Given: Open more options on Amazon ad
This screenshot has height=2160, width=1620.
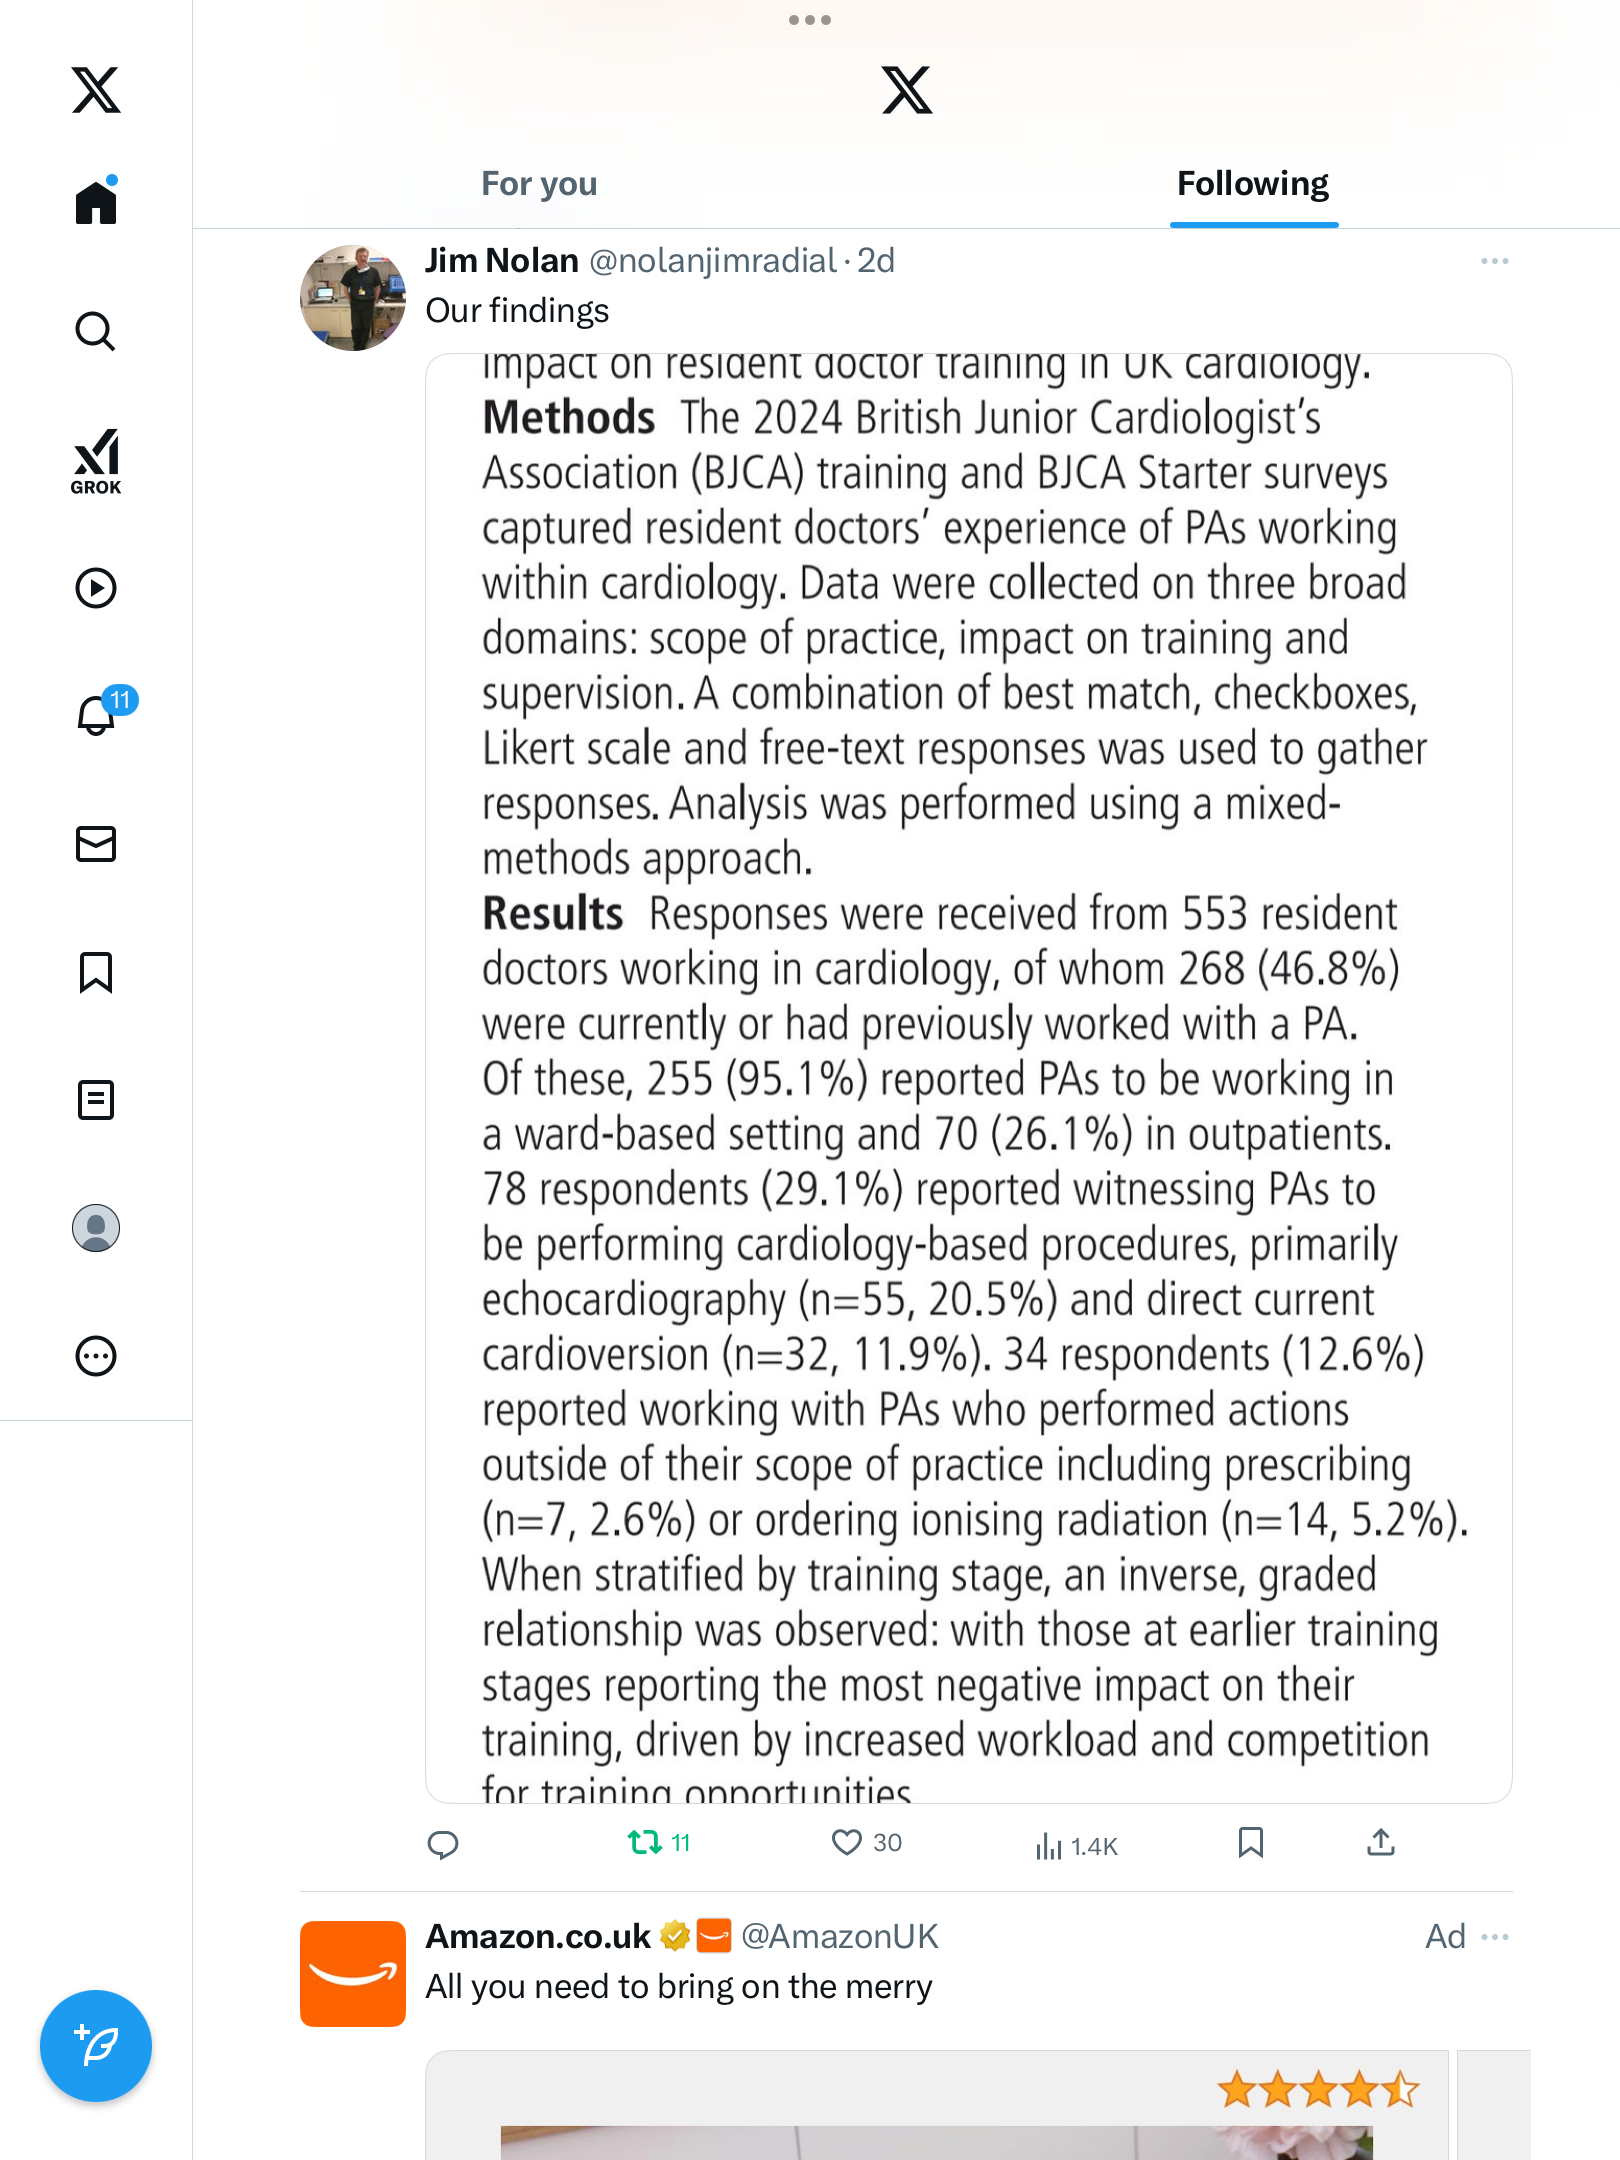Looking at the screenshot, I should [1495, 1937].
